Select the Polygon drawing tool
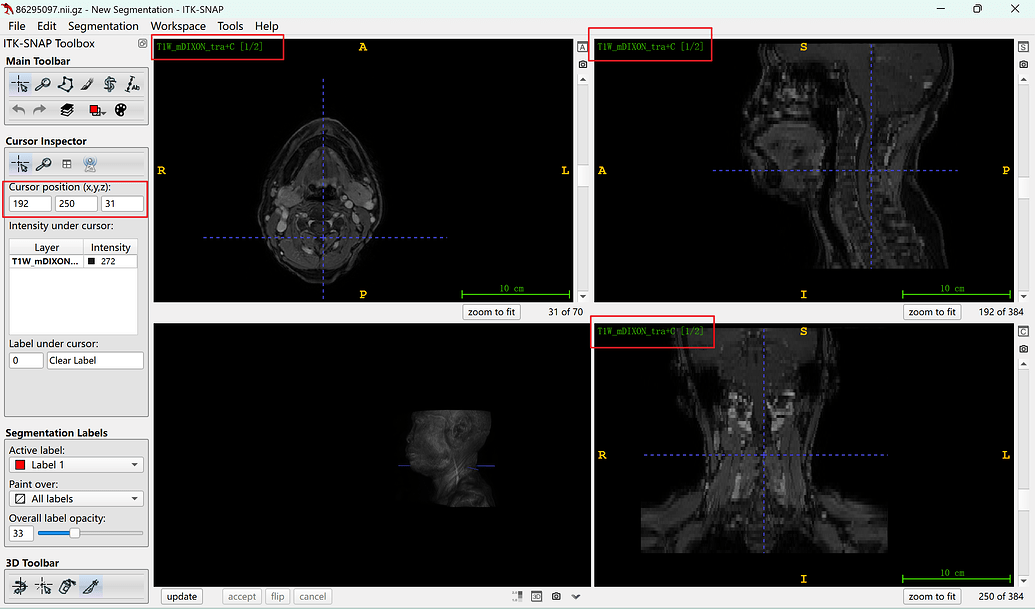This screenshot has width=1035, height=609. [x=64, y=84]
